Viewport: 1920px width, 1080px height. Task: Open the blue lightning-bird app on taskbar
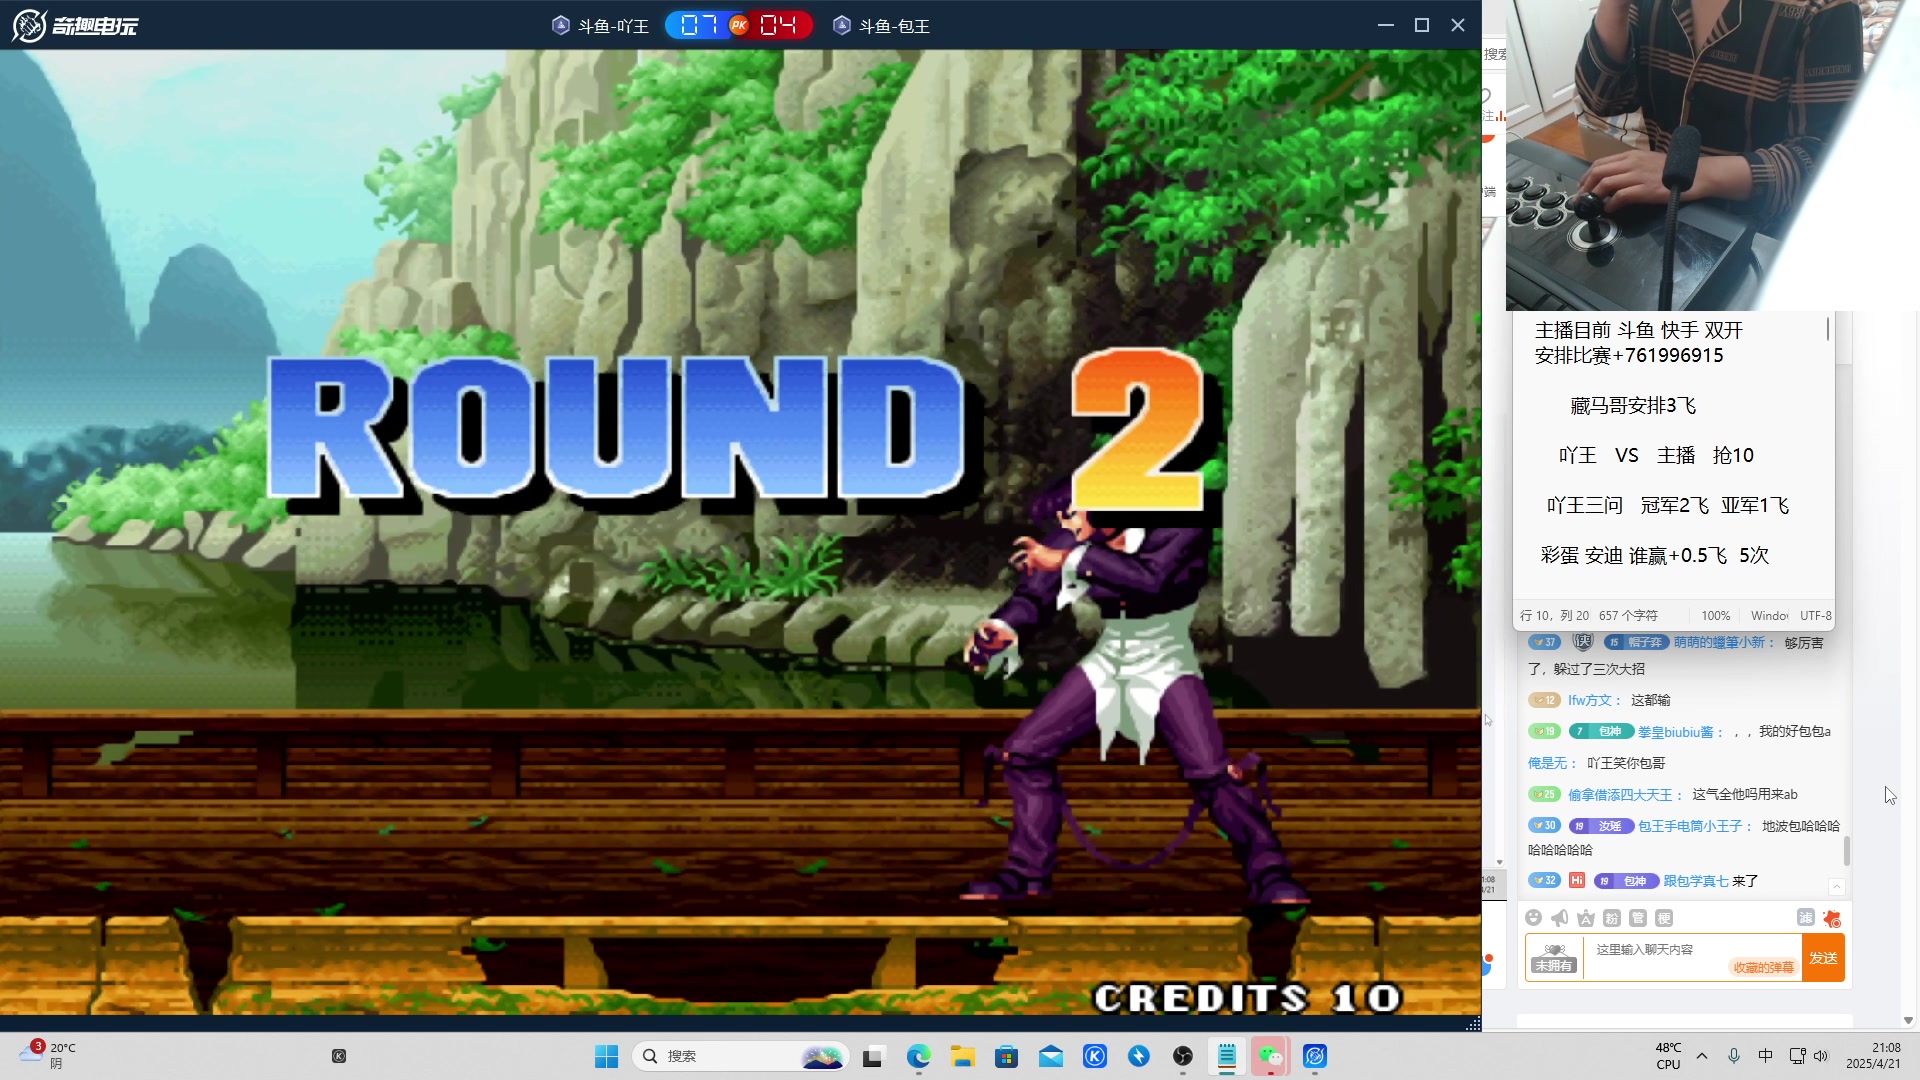(1139, 1056)
